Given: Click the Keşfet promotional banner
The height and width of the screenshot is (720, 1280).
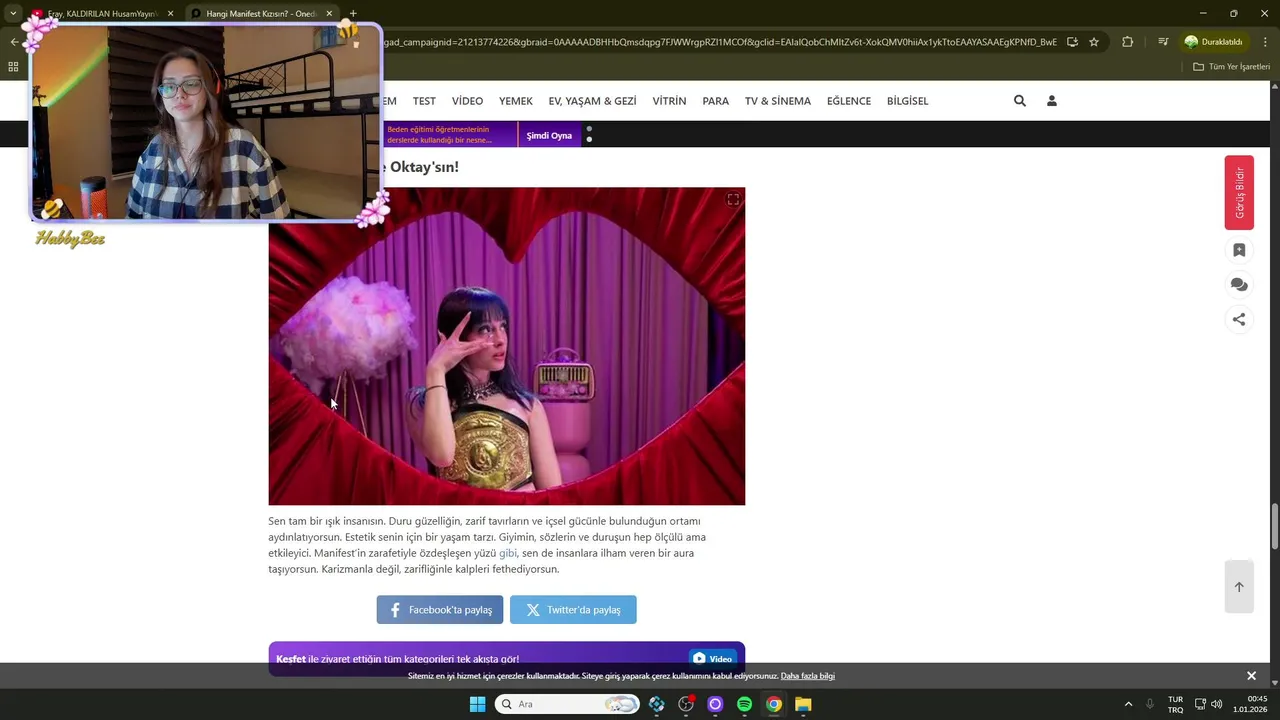Looking at the screenshot, I should click(507, 658).
